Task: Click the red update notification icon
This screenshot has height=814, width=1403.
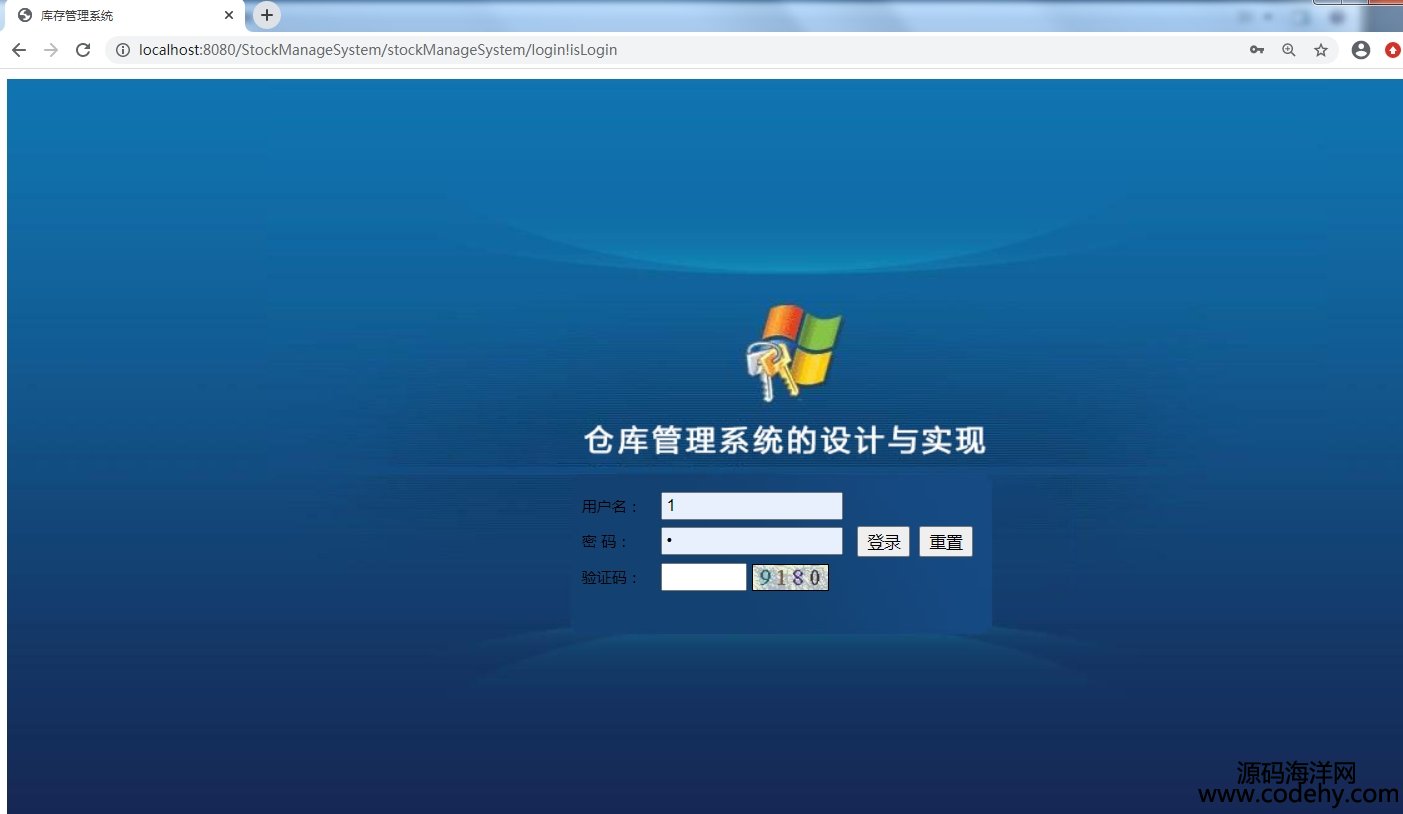Action: click(1393, 50)
